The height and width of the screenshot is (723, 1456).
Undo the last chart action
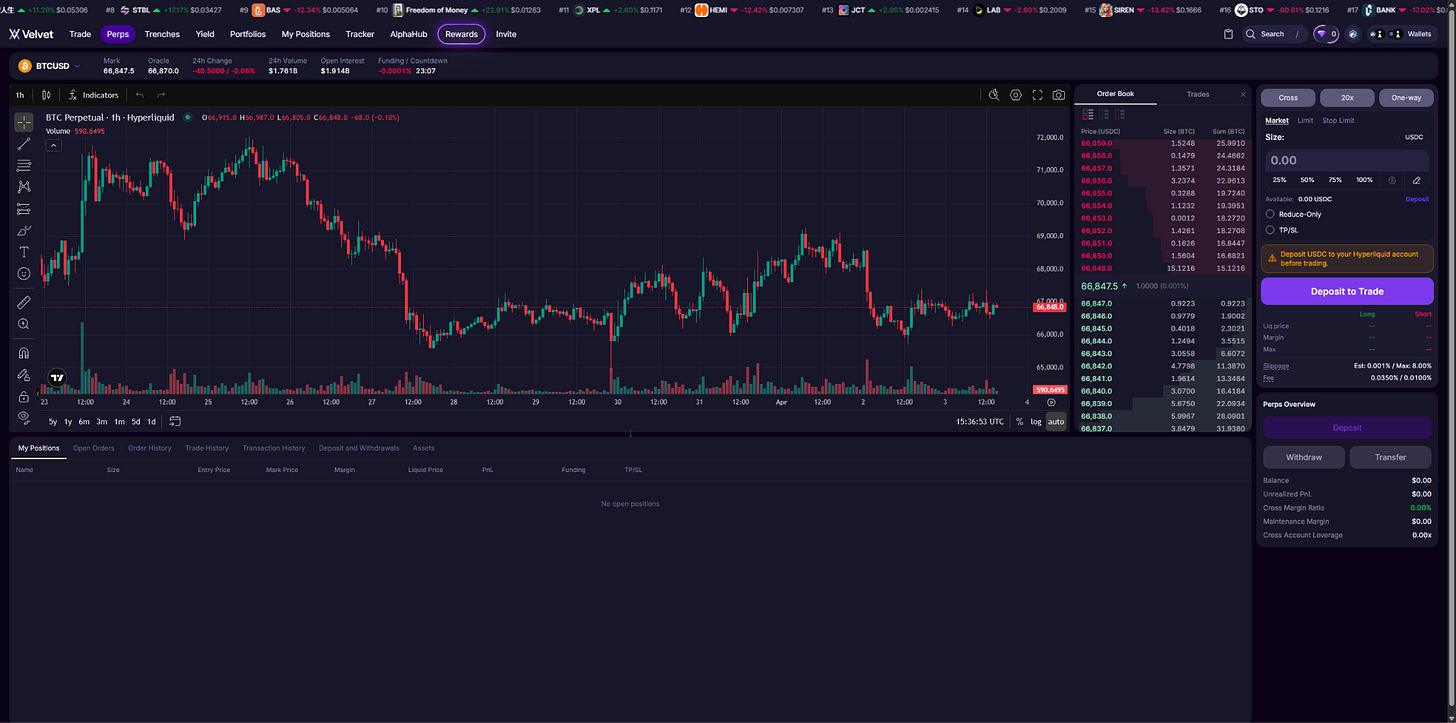140,95
